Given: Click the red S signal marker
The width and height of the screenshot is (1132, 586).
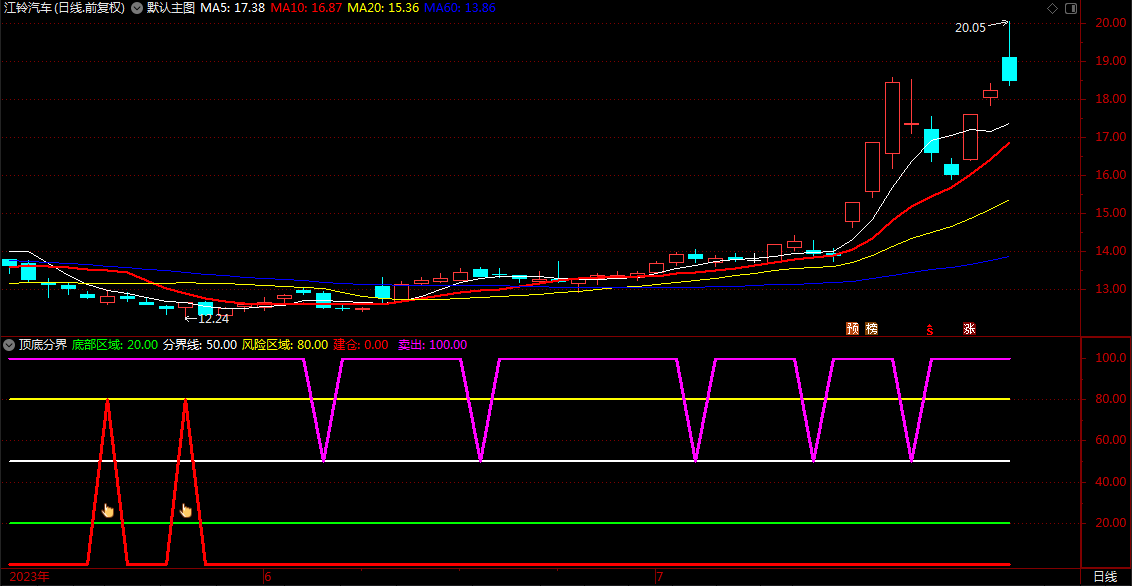Looking at the screenshot, I should pyautogui.click(x=931, y=330).
